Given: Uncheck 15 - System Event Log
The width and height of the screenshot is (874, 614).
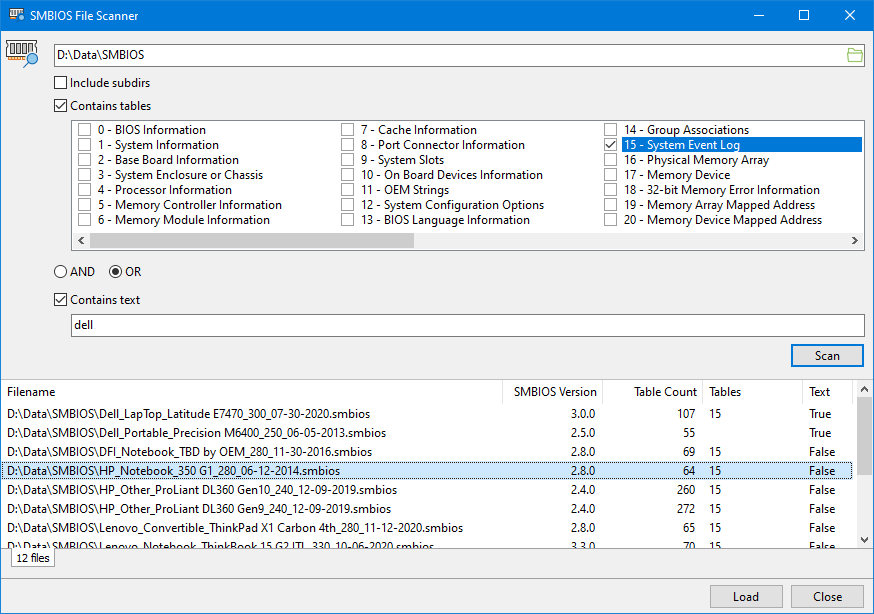Looking at the screenshot, I should pyautogui.click(x=610, y=145).
